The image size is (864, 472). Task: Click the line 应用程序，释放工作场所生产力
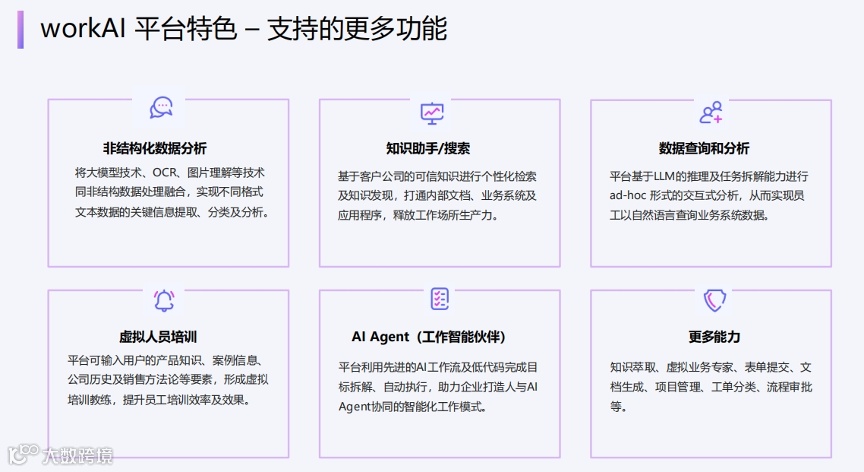pos(418,215)
